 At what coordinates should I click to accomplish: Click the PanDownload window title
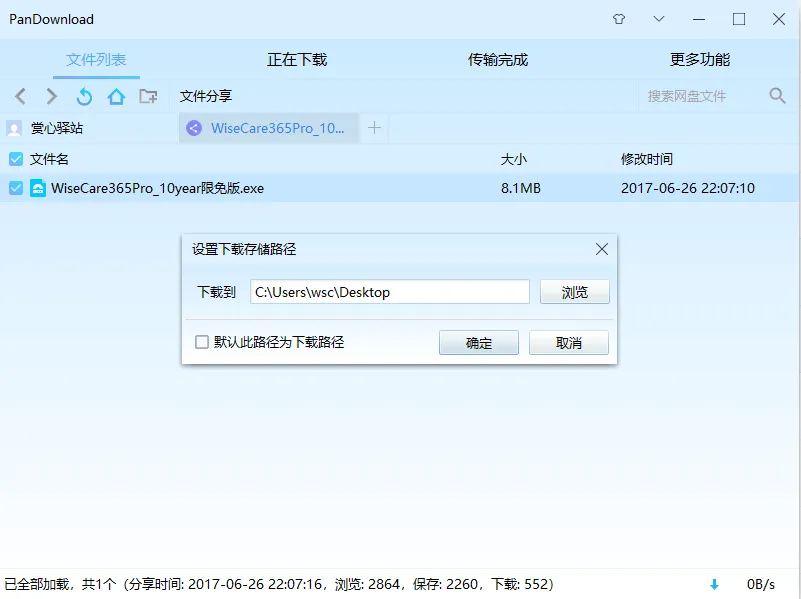click(52, 19)
